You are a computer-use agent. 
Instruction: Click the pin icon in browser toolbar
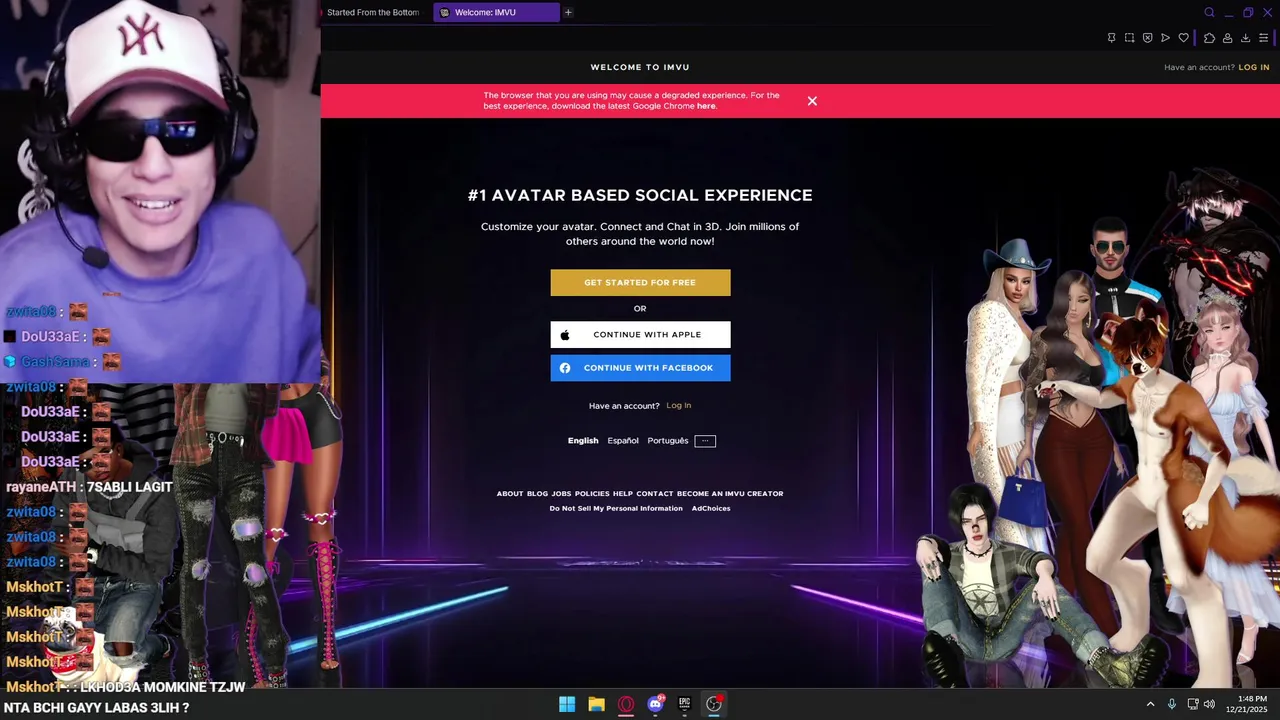[1111, 38]
